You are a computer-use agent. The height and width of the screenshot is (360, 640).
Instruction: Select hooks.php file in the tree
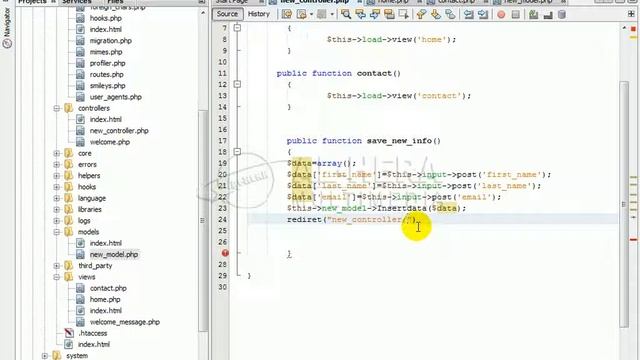click(106, 18)
